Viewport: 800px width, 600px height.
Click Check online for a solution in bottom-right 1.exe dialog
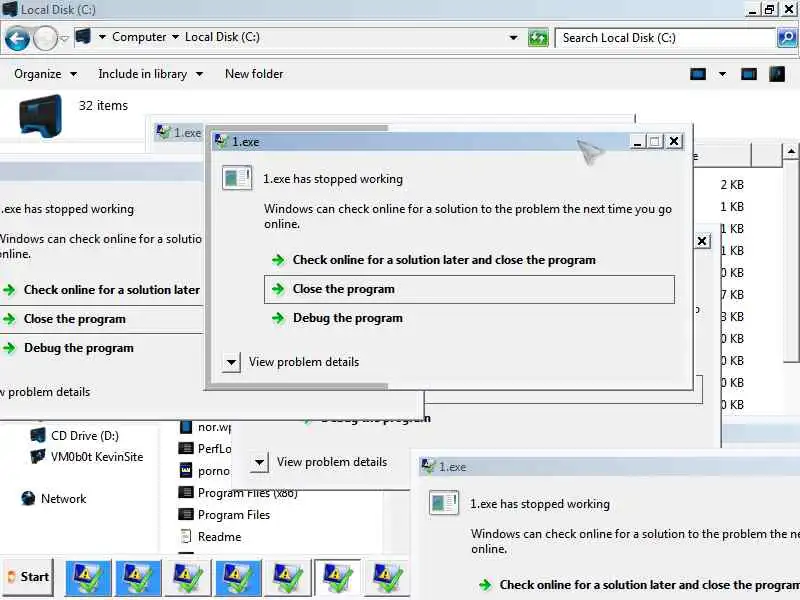(638, 585)
